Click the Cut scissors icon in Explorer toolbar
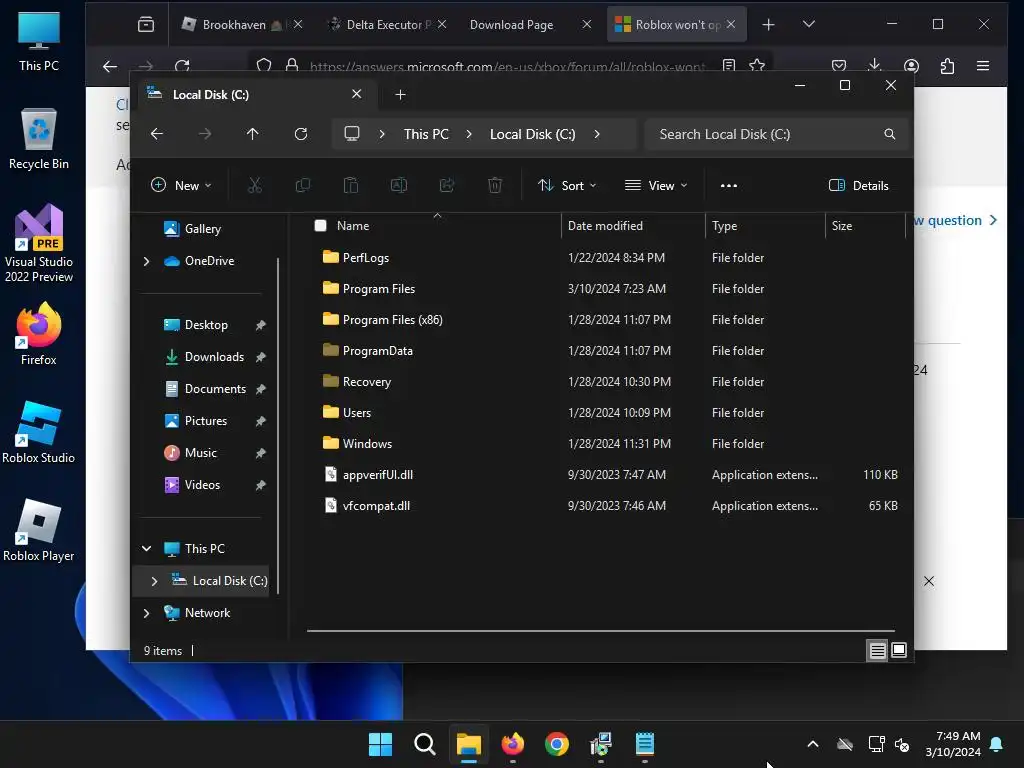This screenshot has height=768, width=1024. click(255, 185)
